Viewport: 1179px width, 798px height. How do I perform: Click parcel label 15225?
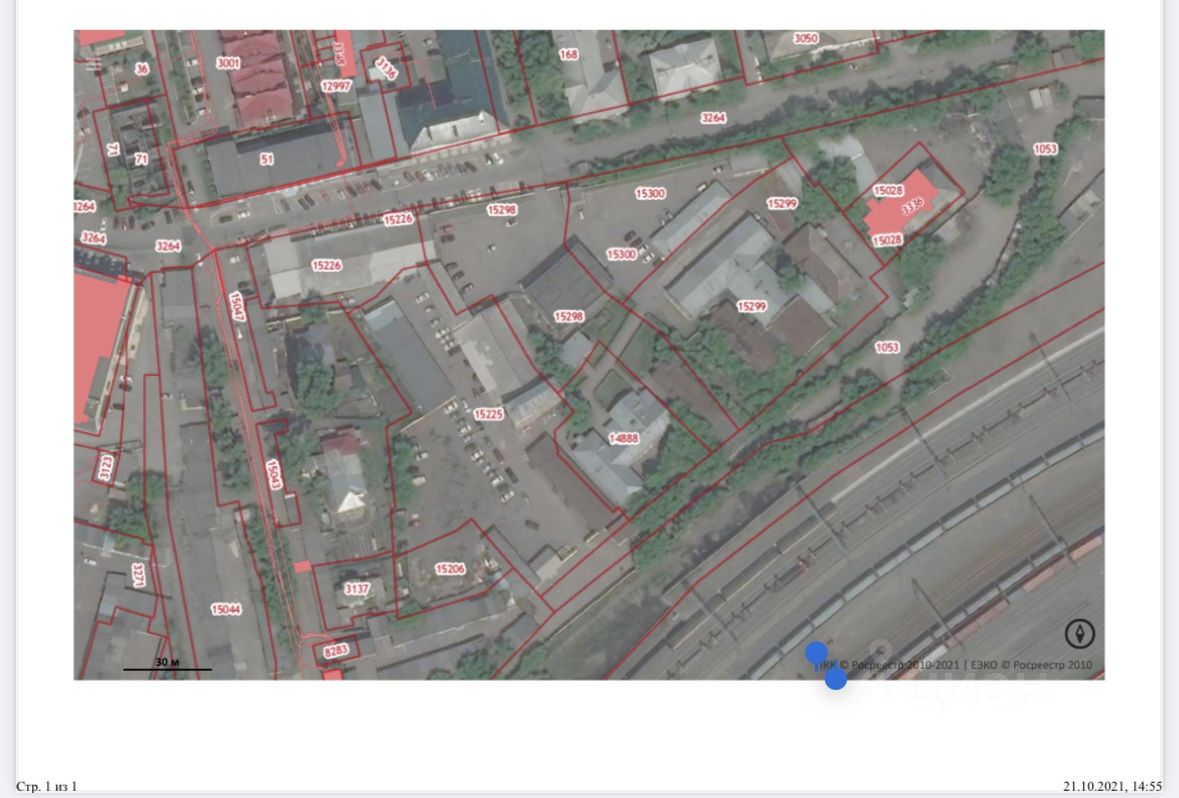click(x=489, y=414)
